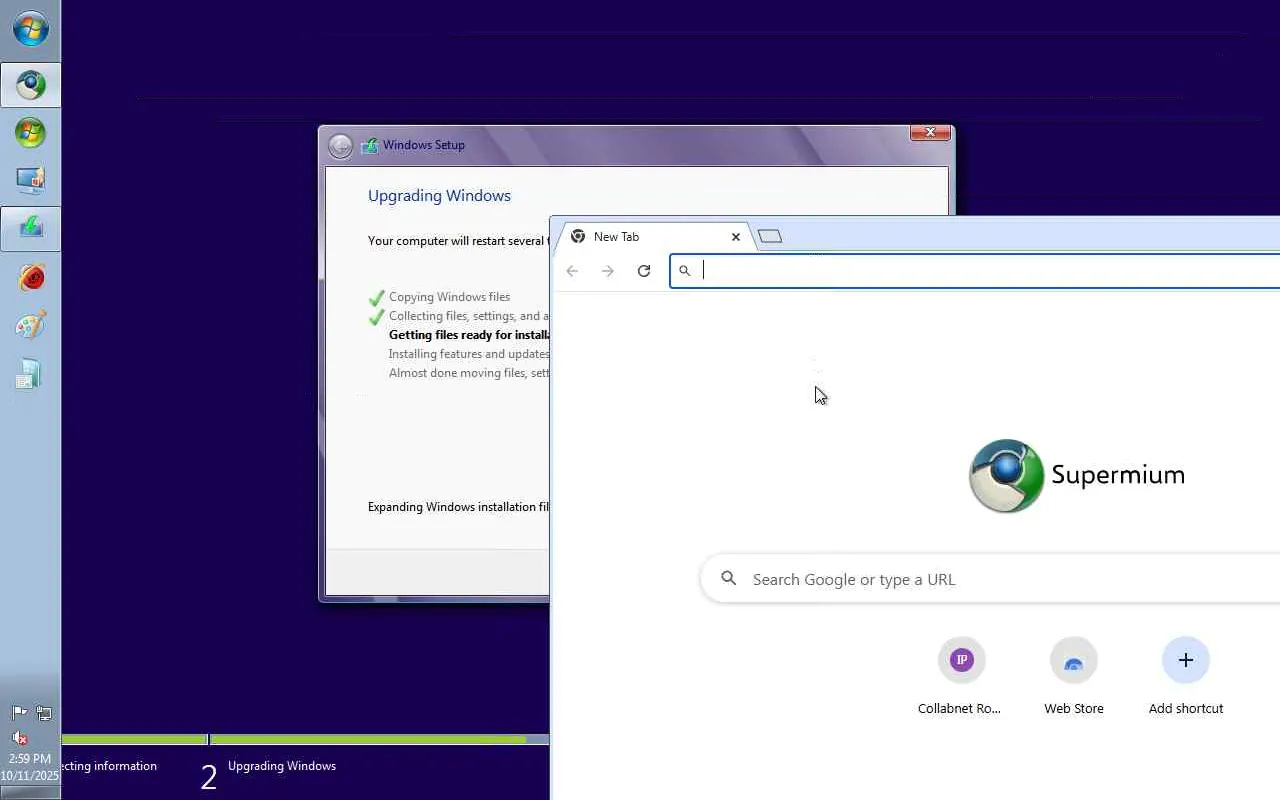1280x800 pixels.
Task: Open Paint from the taskbar
Action: [30, 325]
